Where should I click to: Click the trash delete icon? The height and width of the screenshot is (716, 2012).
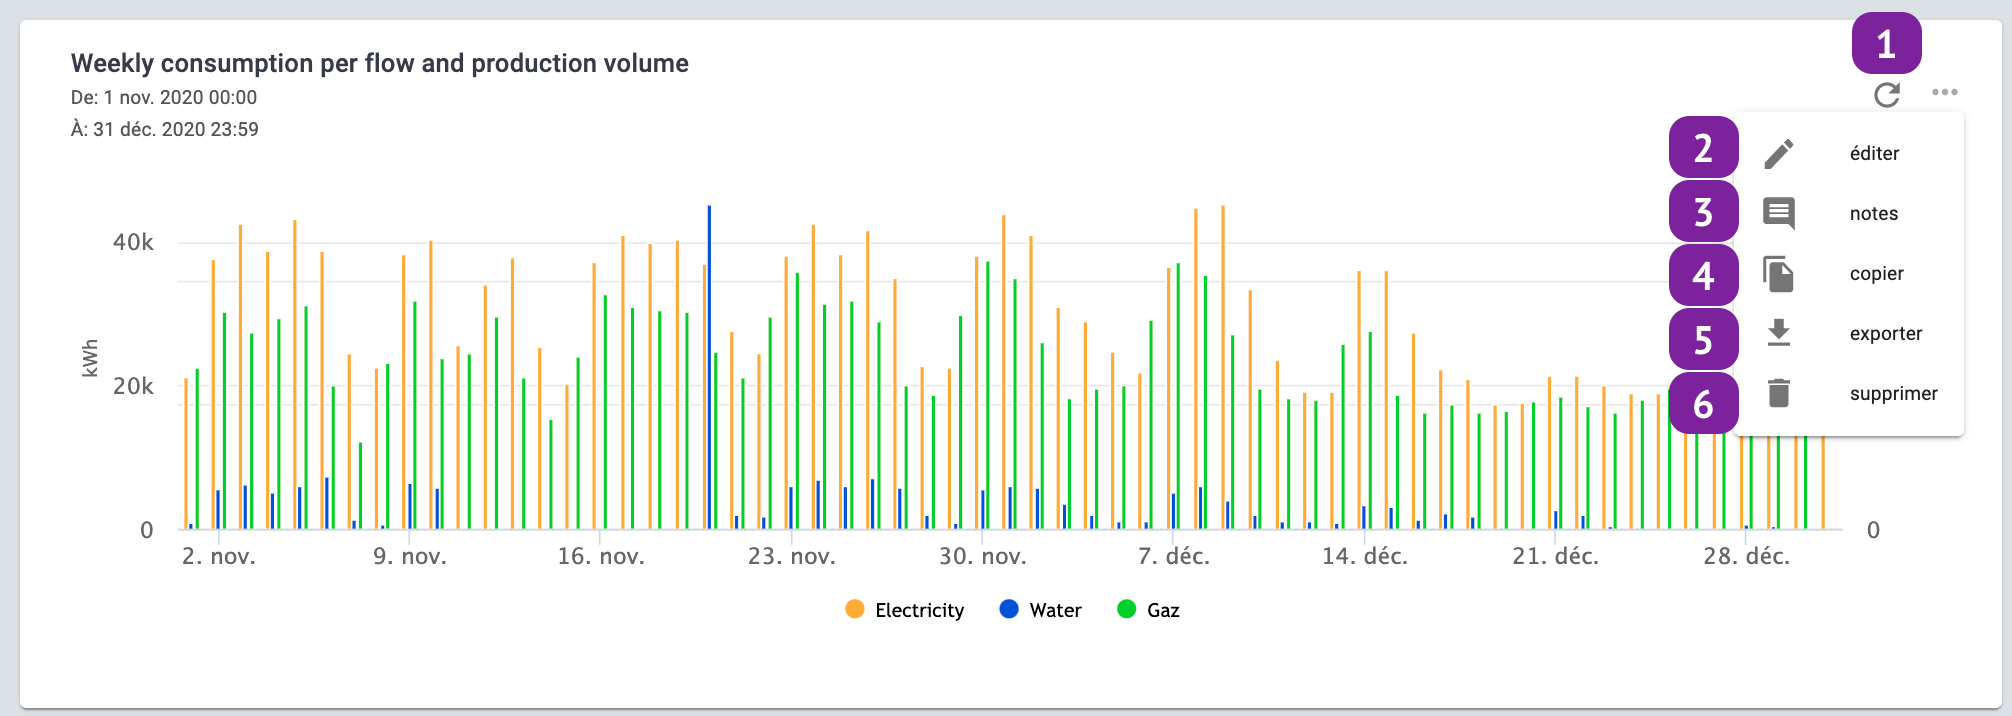pos(1778,393)
